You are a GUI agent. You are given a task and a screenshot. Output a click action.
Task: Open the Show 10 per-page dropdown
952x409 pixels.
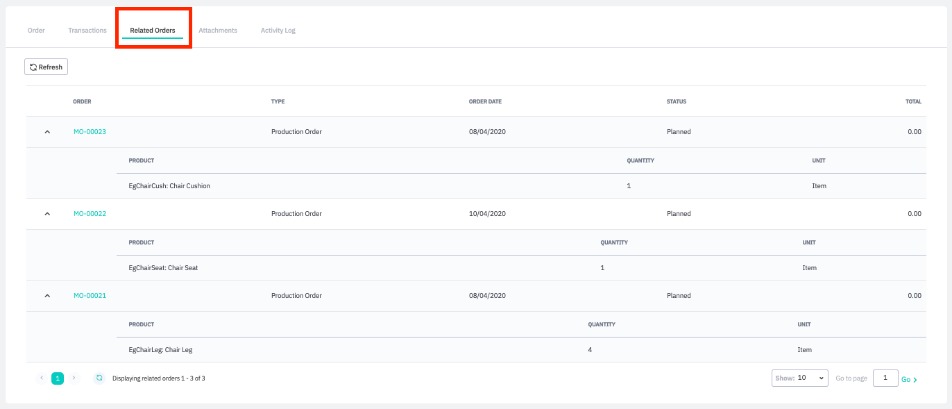[800, 378]
